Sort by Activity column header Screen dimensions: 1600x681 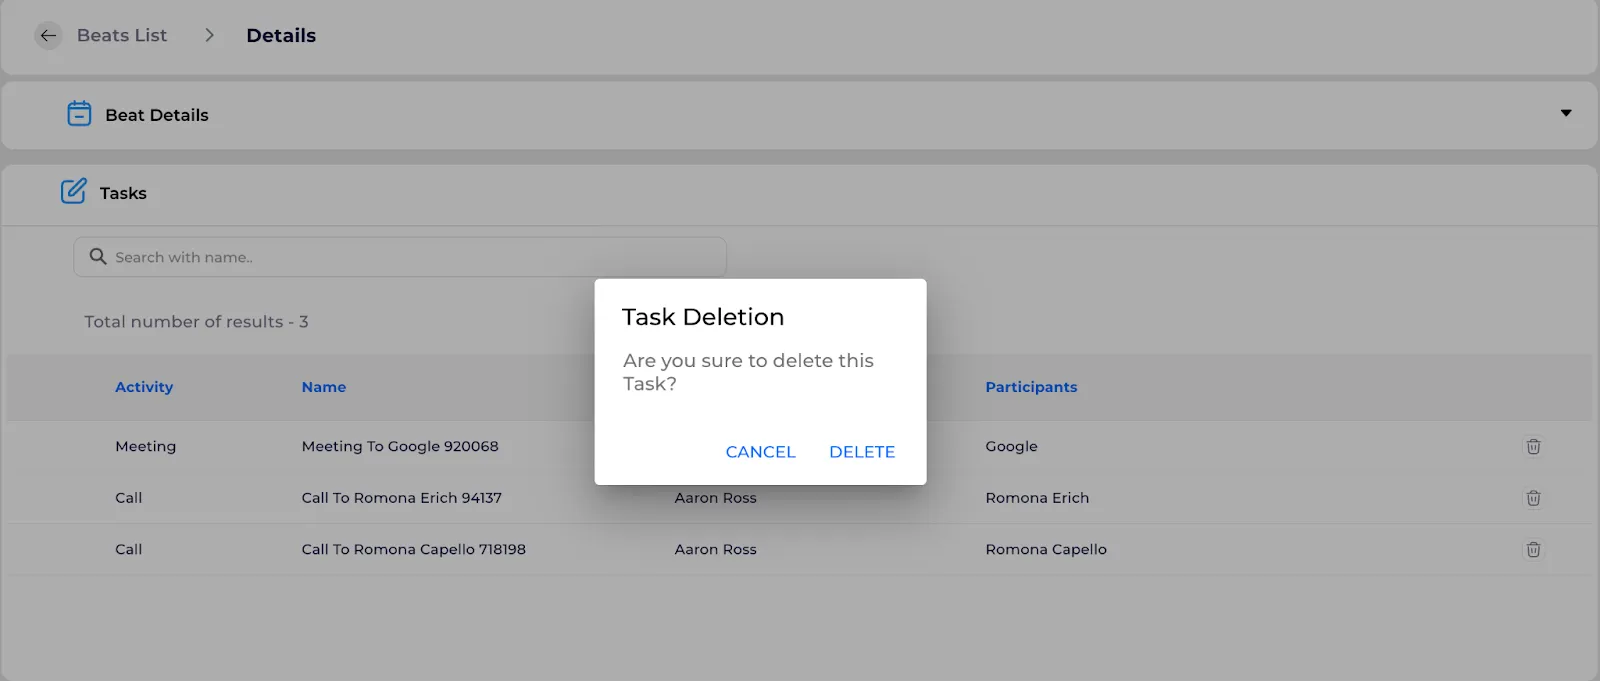144,387
